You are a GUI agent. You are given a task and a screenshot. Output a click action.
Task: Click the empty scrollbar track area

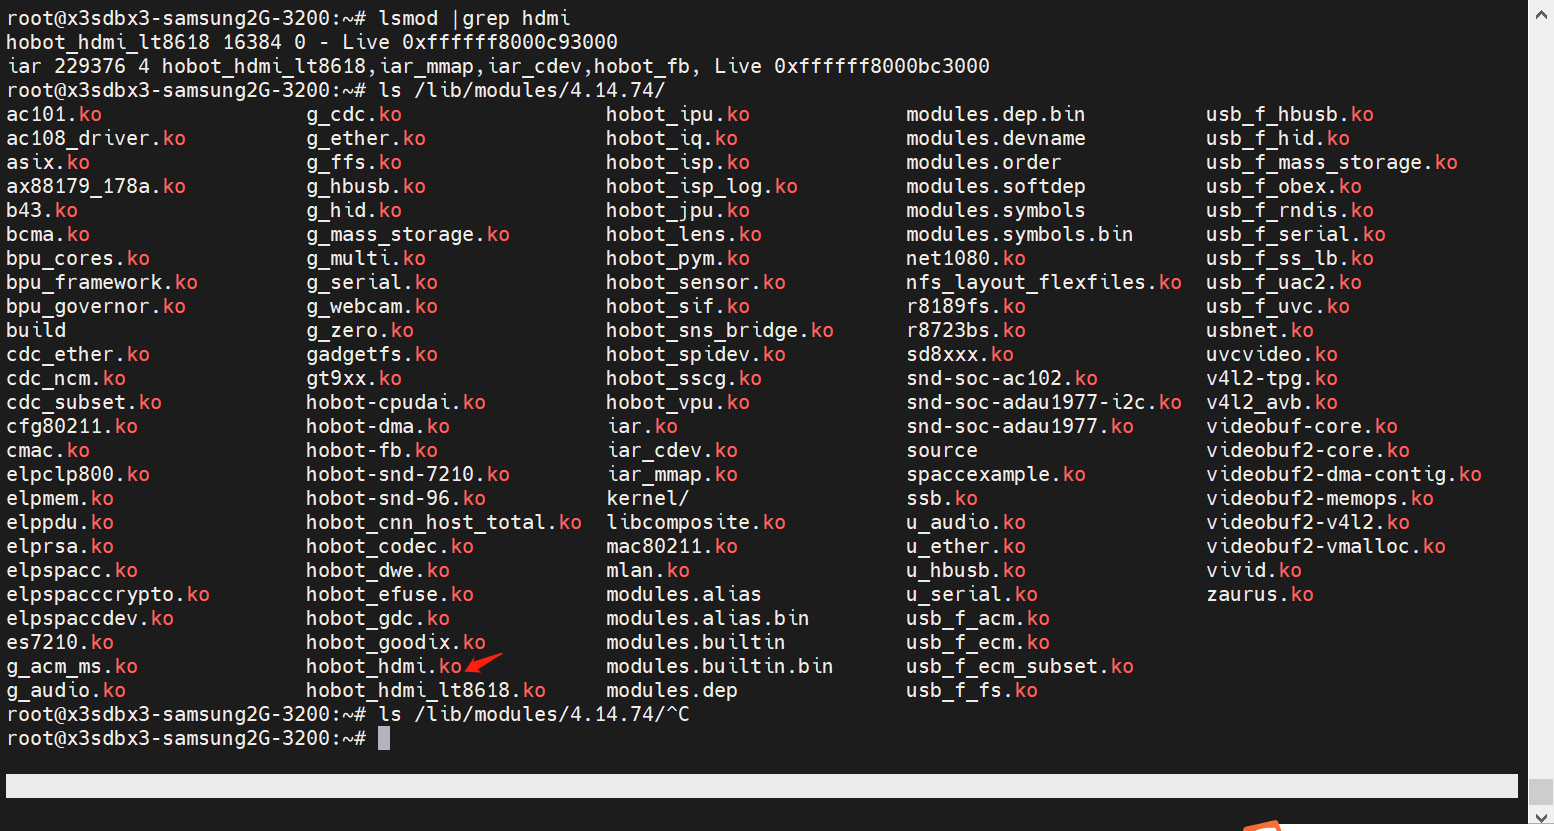[1540, 400]
